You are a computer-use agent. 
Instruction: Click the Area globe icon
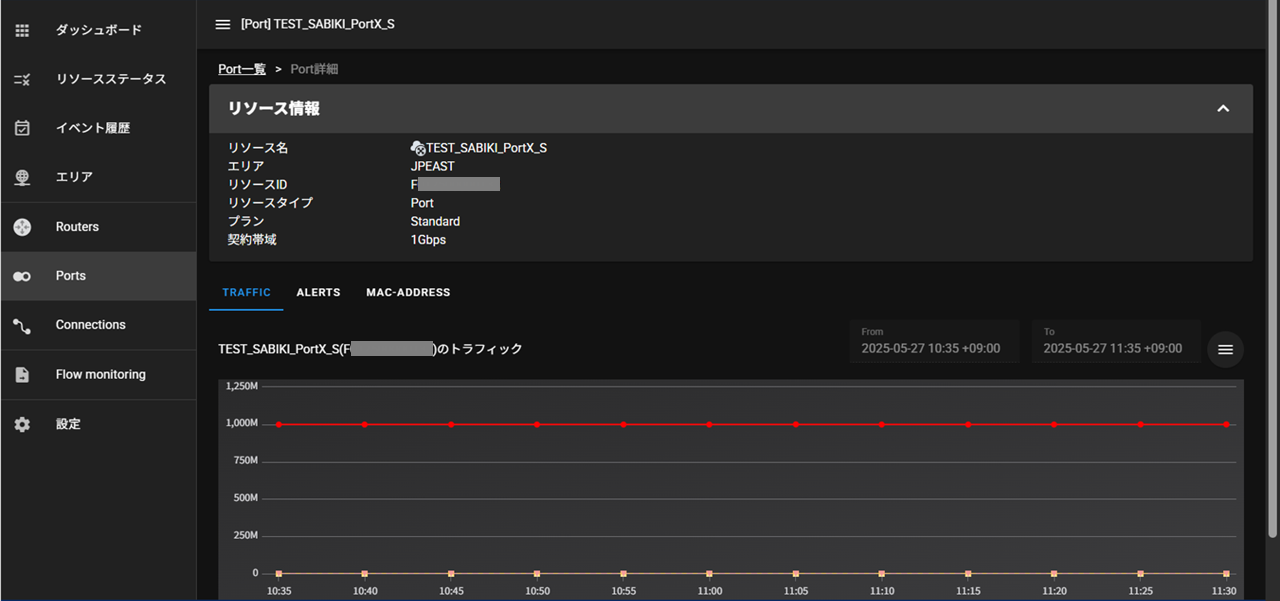tap(22, 177)
